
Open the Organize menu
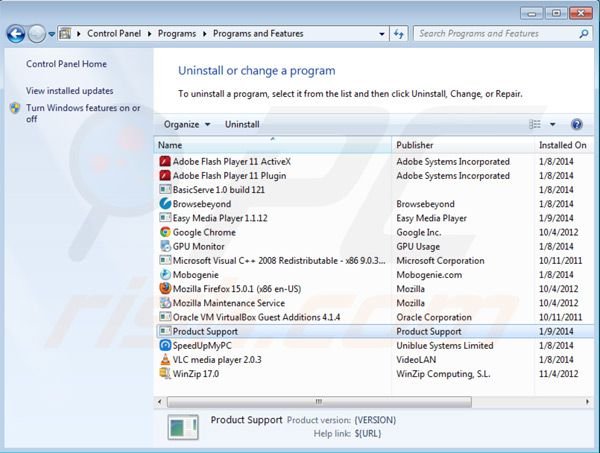187,124
